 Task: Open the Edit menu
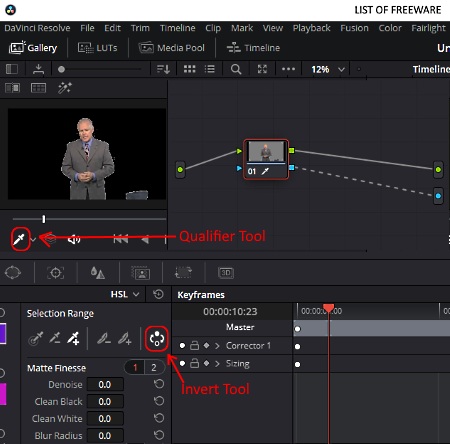coord(112,28)
